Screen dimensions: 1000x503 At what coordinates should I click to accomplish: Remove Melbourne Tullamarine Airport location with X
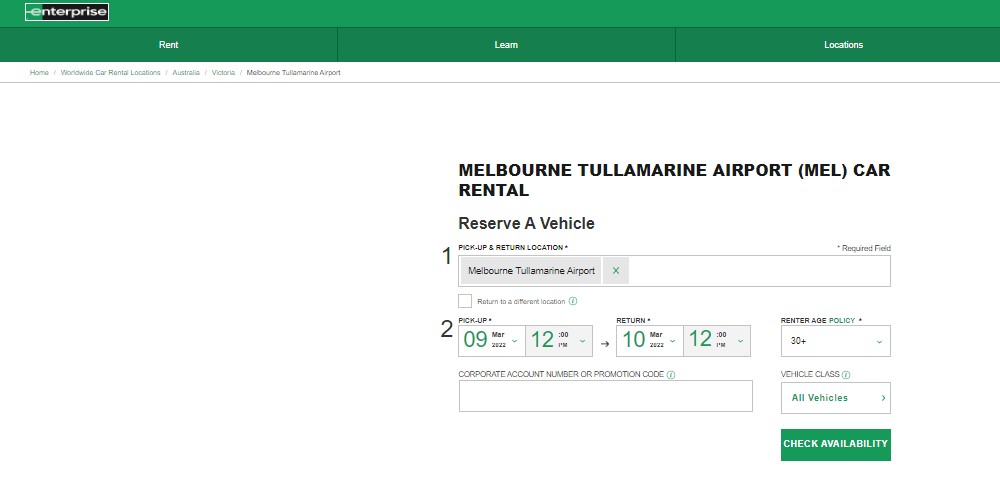point(615,270)
